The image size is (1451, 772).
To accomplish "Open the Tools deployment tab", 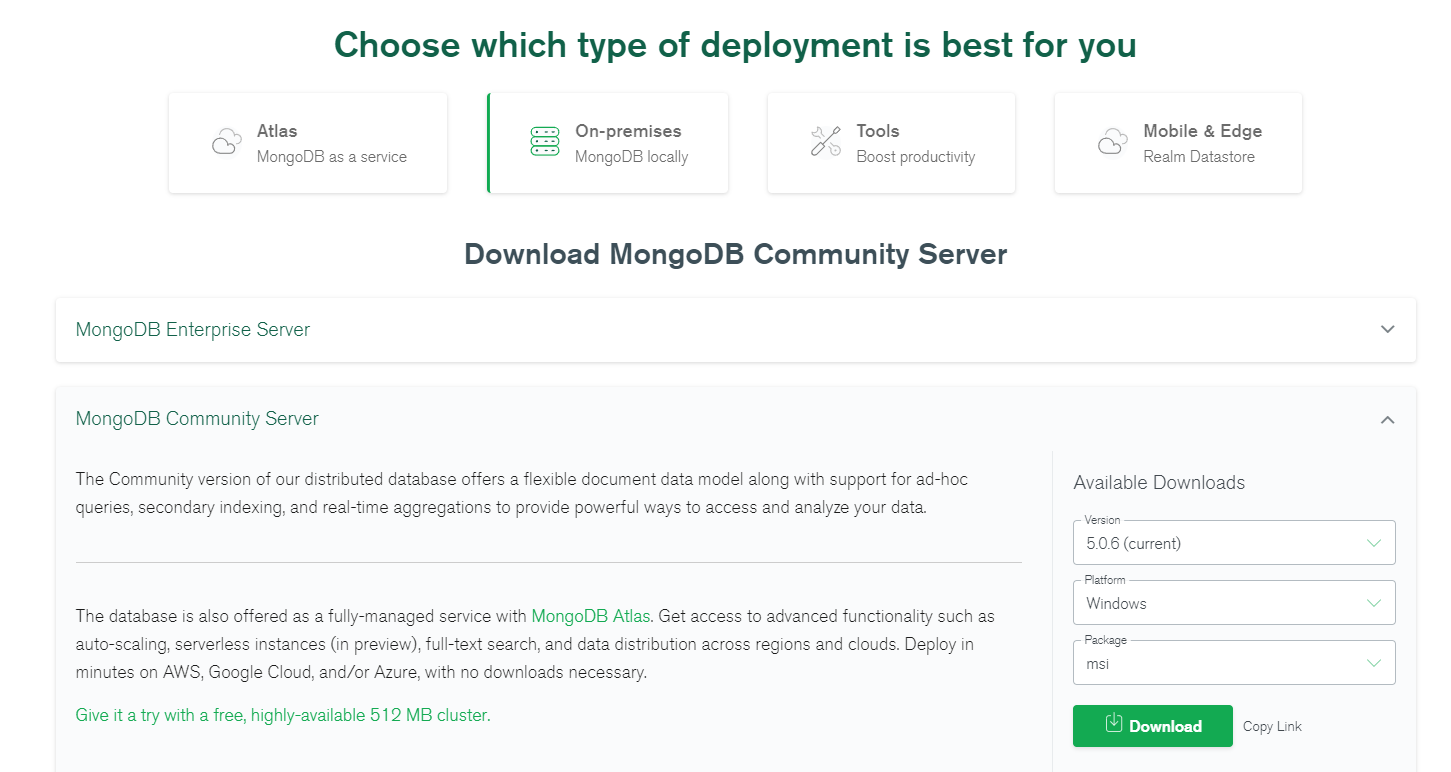I will tap(891, 143).
